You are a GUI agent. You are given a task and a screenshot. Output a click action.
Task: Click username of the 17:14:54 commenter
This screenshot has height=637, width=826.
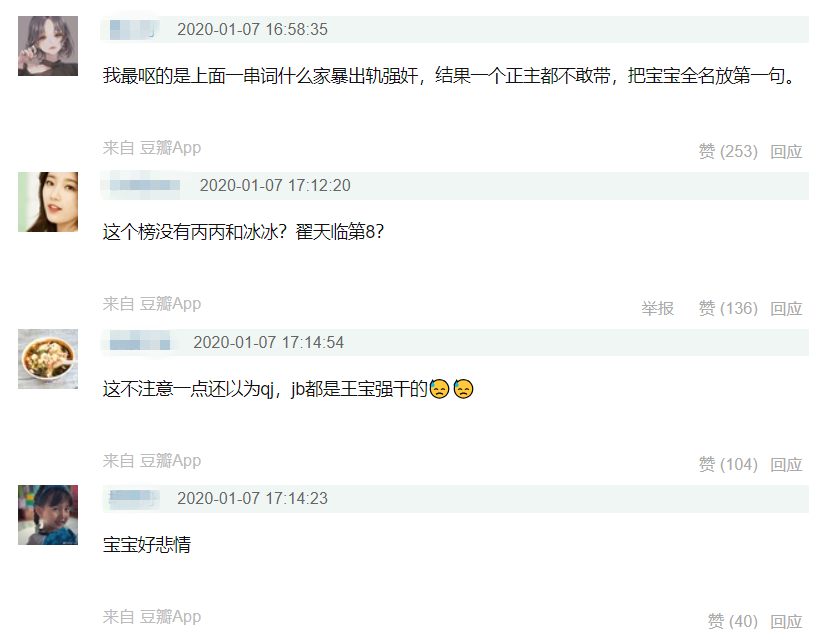click(140, 342)
